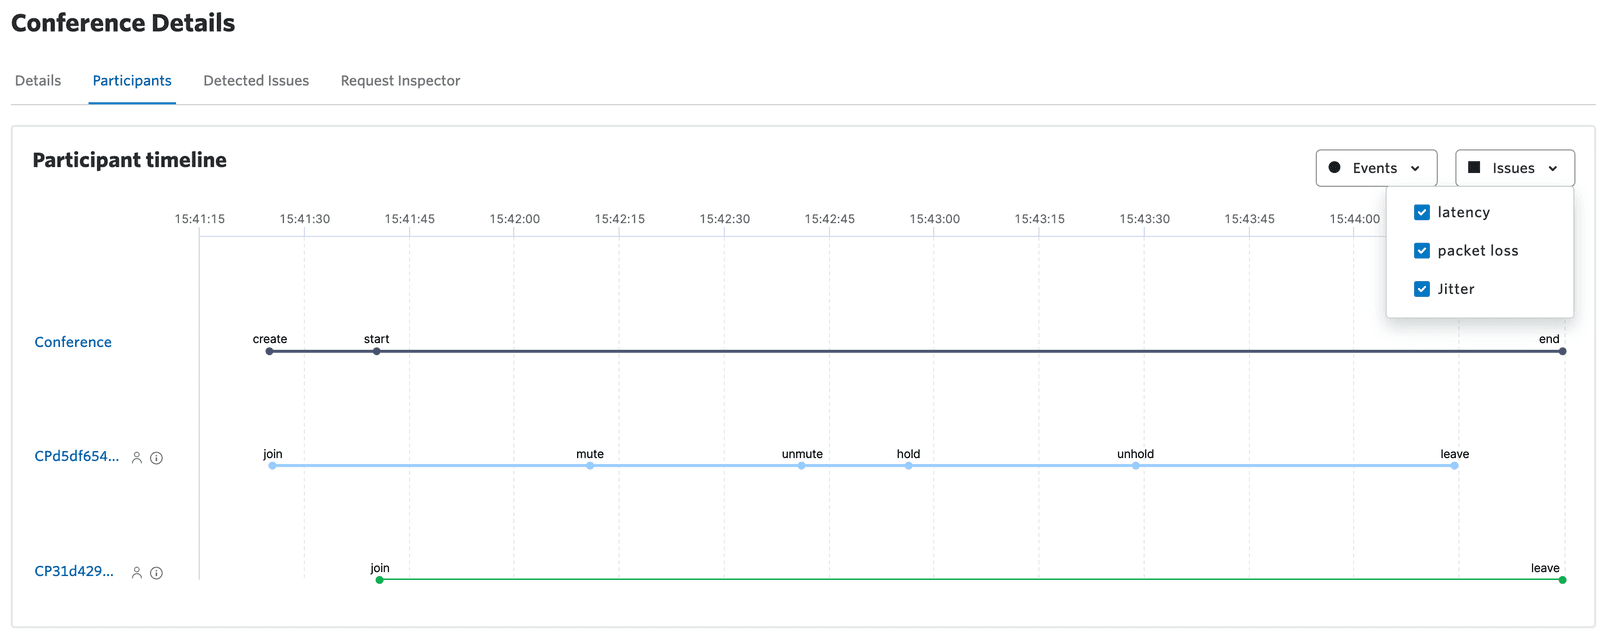Click the black circle icon in Events button
The width and height of the screenshot is (1600, 636).
[x=1334, y=168]
